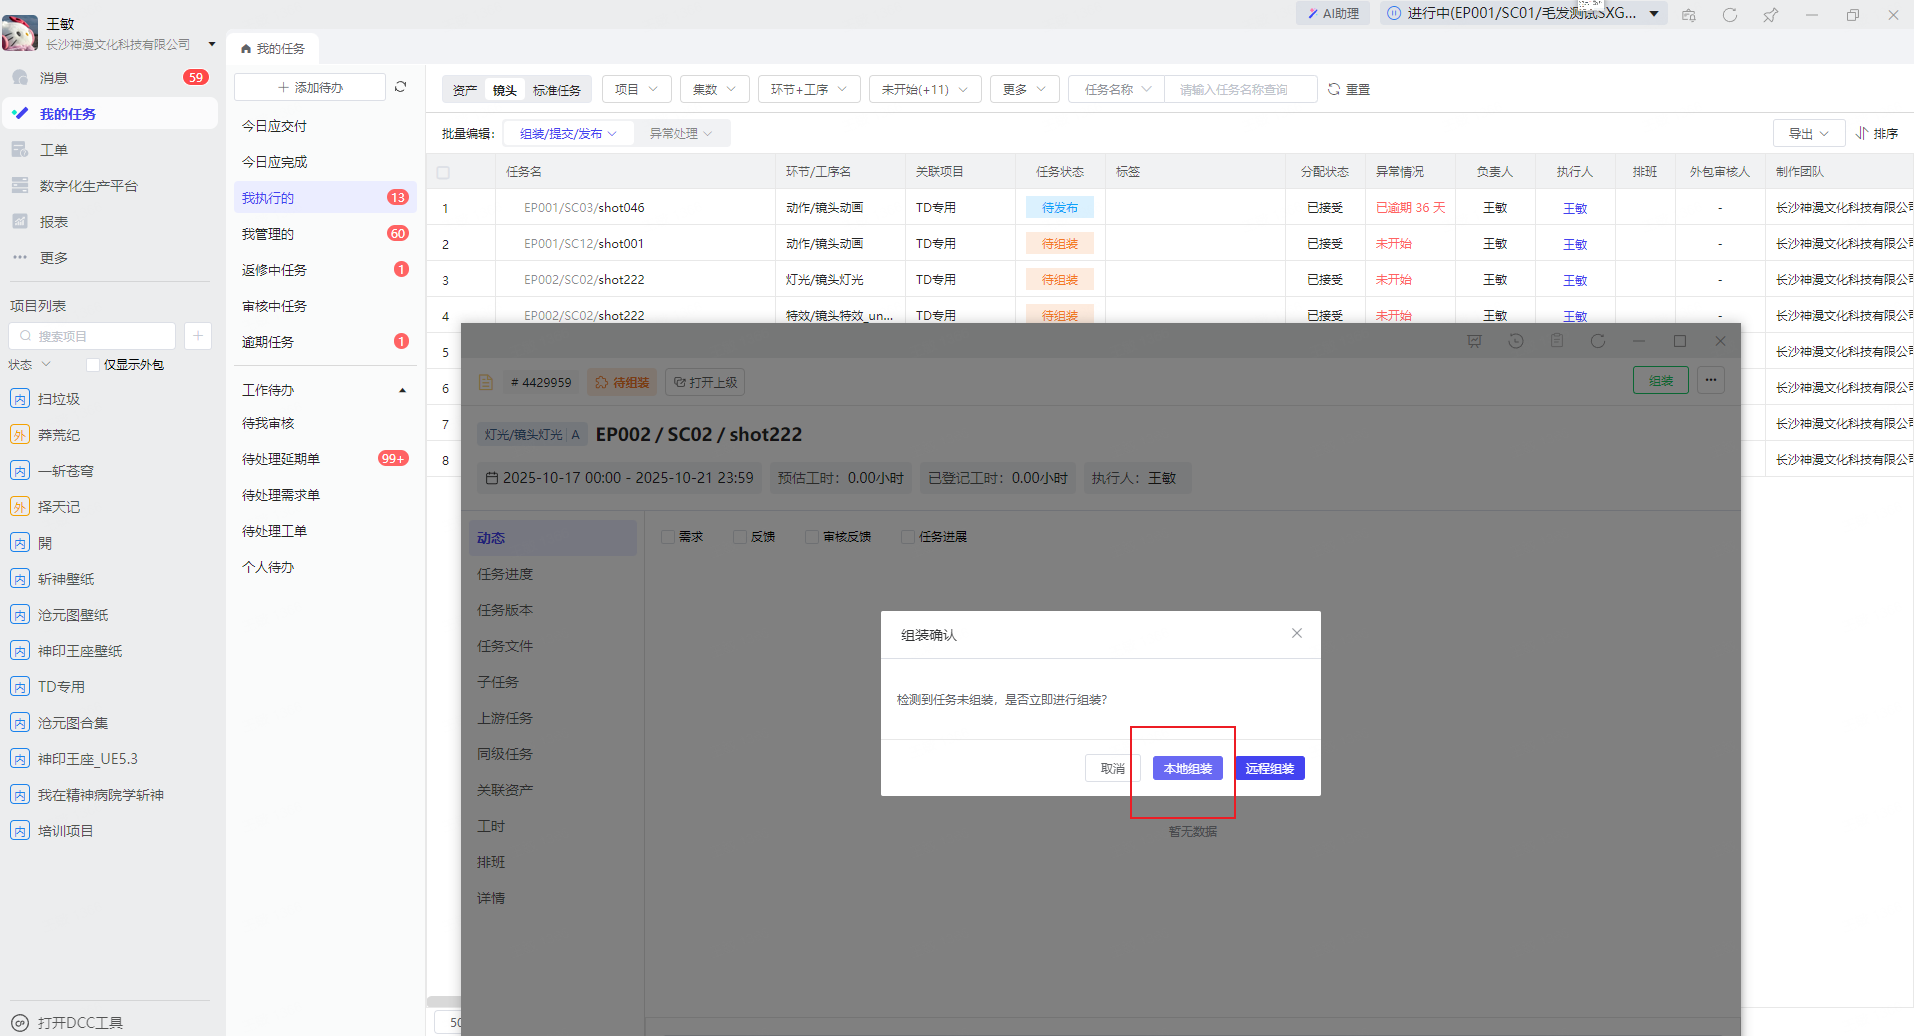
Task: Click the pin window icon in title bar
Action: tap(1771, 15)
